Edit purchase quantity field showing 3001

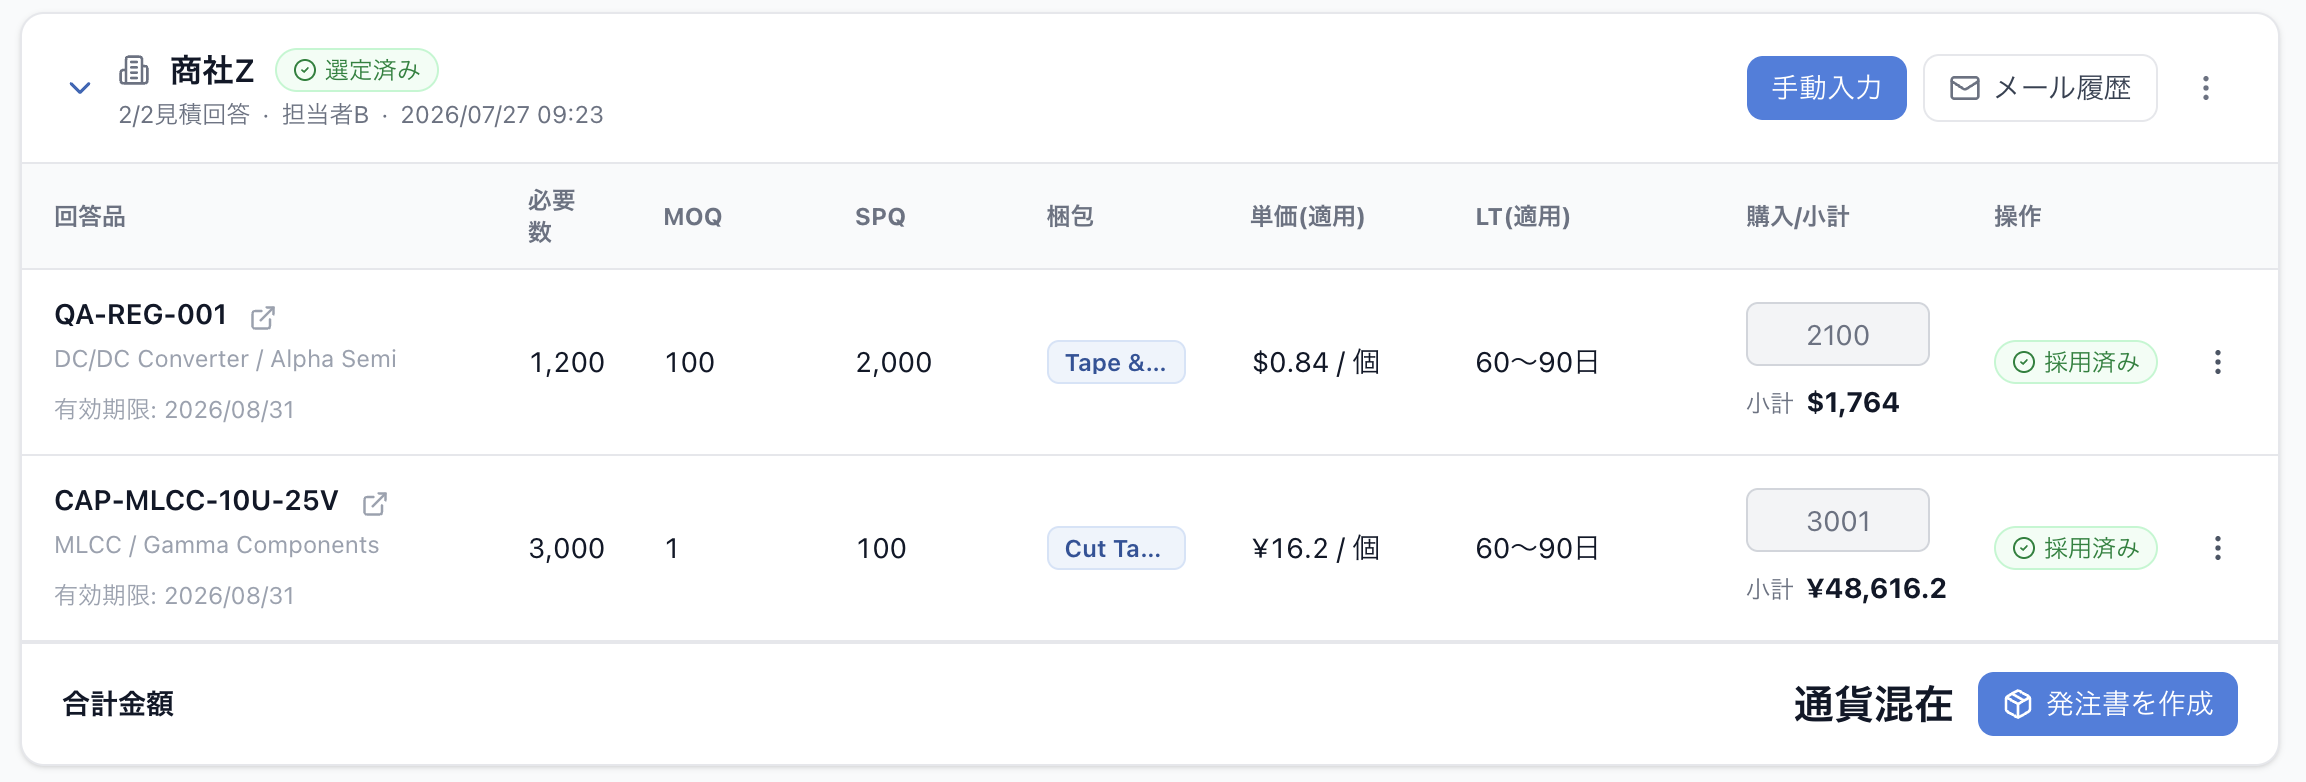1838,520
